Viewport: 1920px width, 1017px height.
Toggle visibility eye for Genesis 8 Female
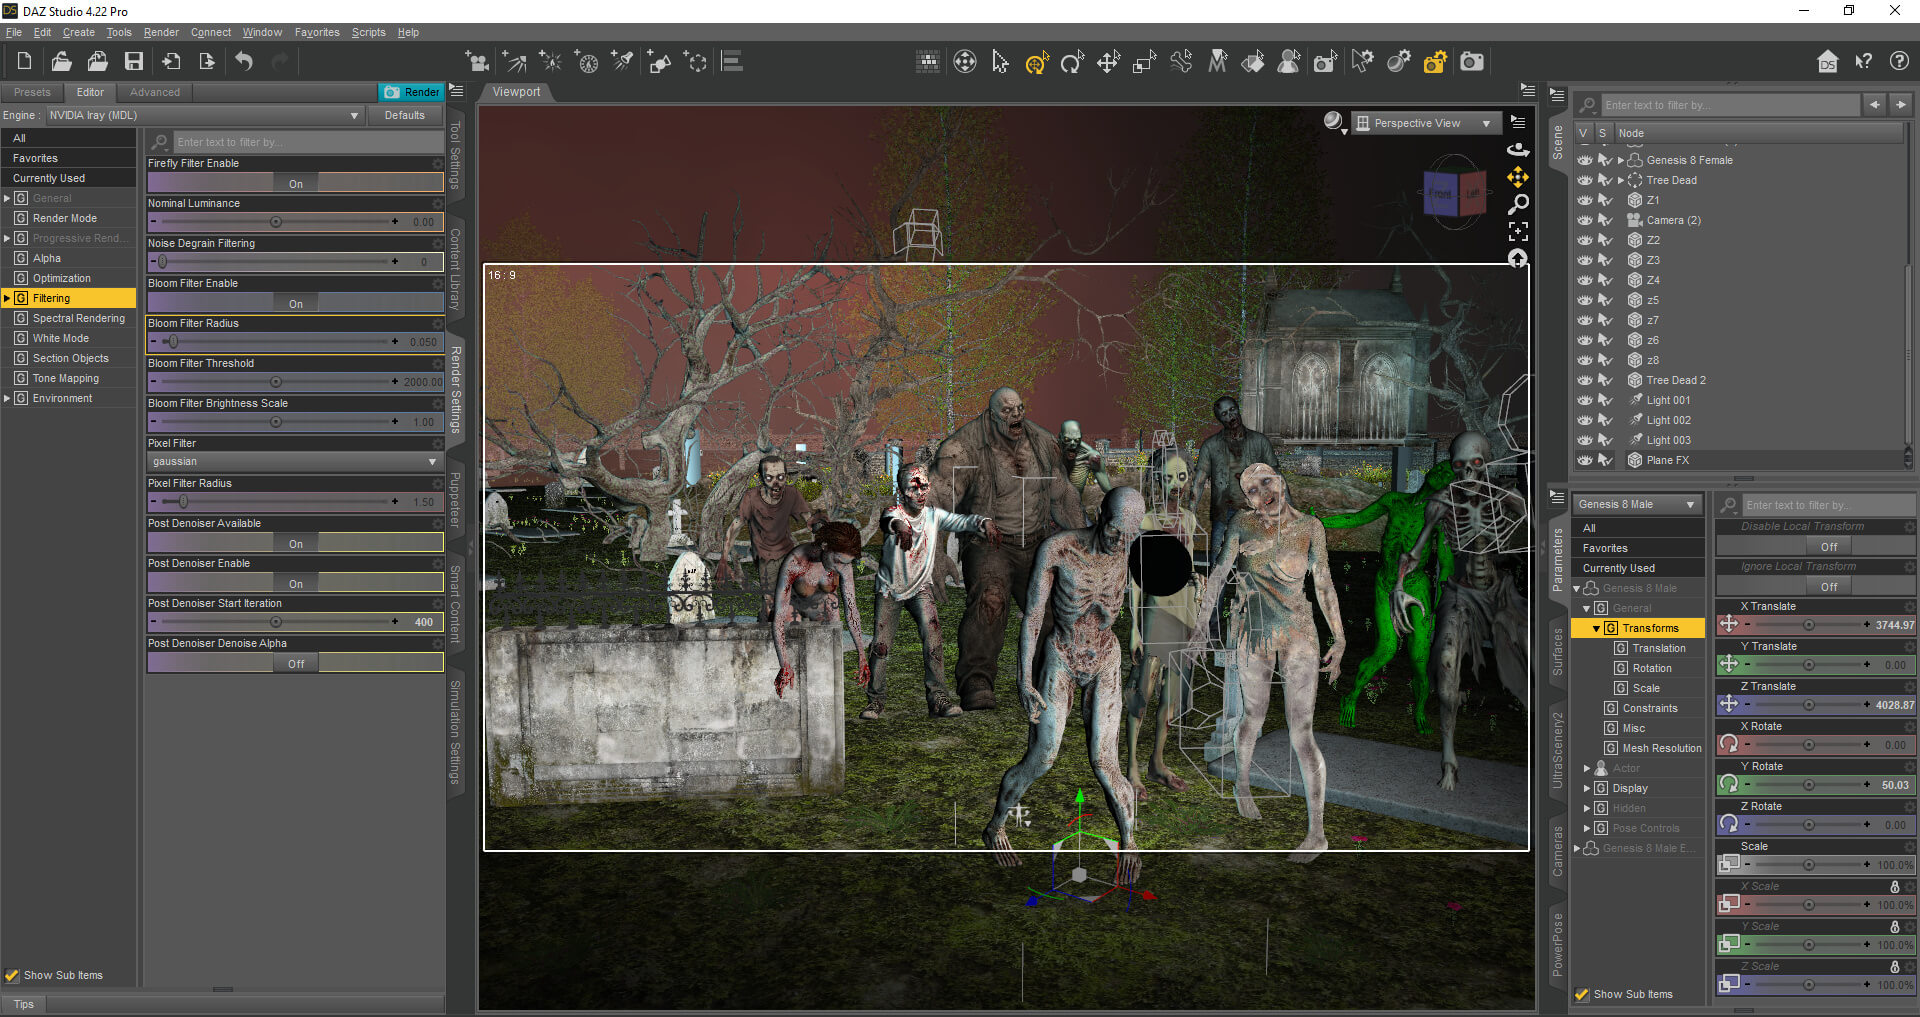[1585, 160]
